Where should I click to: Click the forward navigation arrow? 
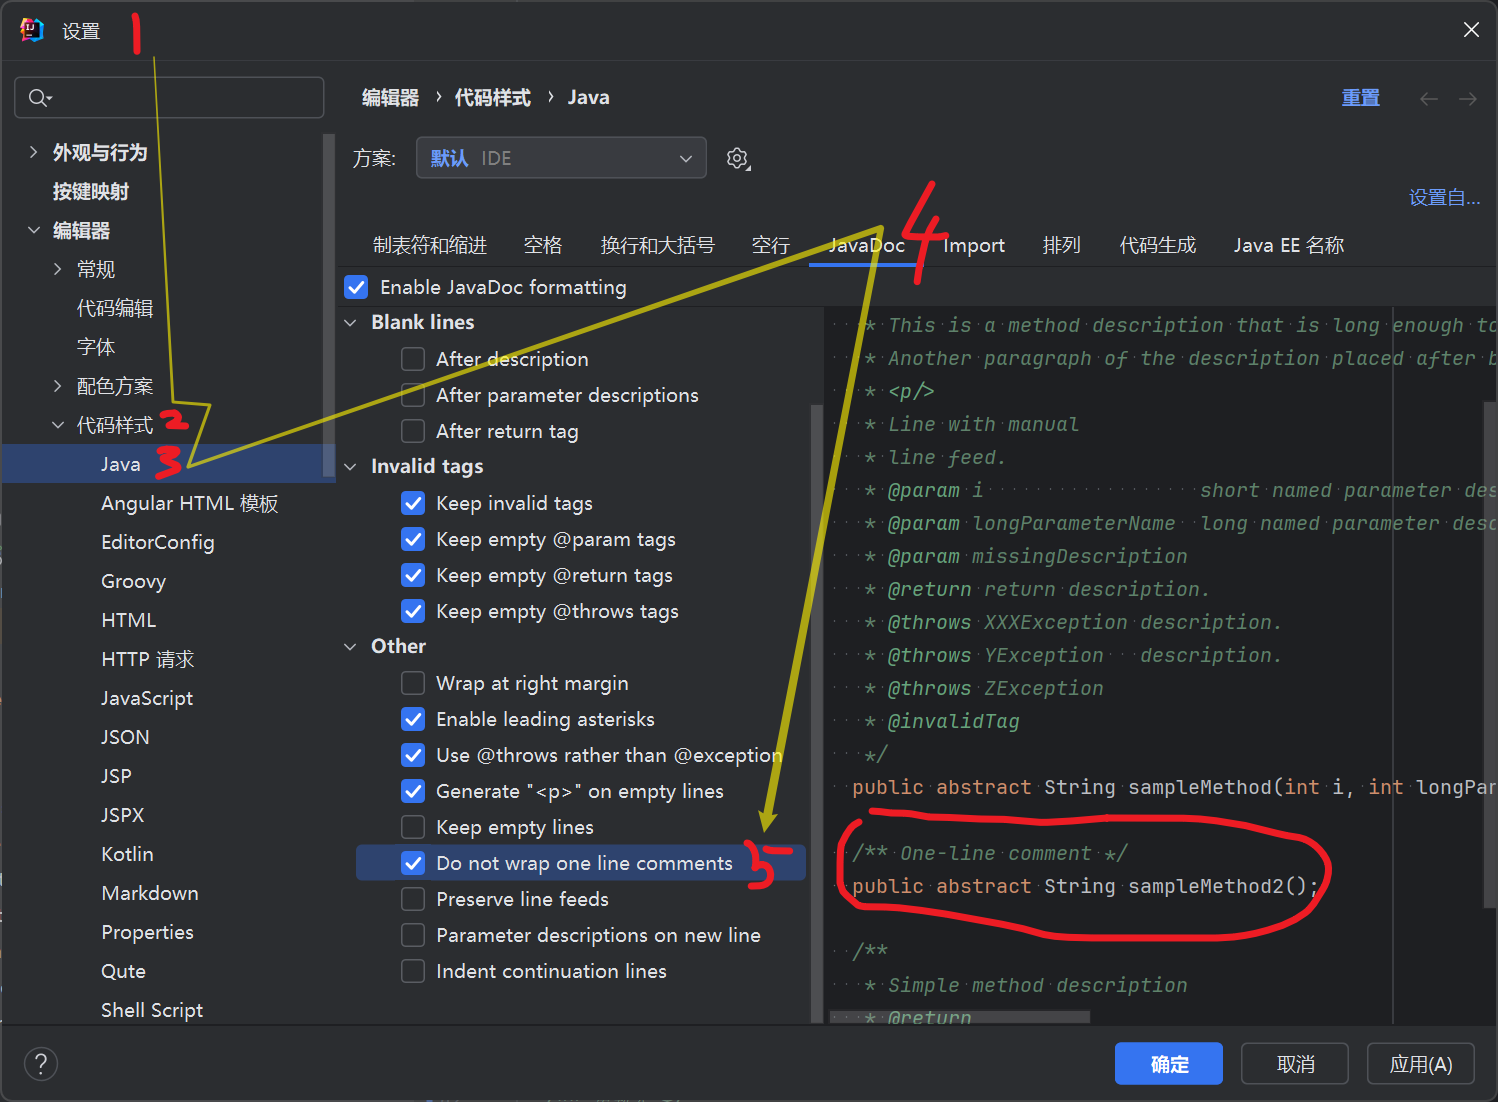pyautogui.click(x=1467, y=98)
